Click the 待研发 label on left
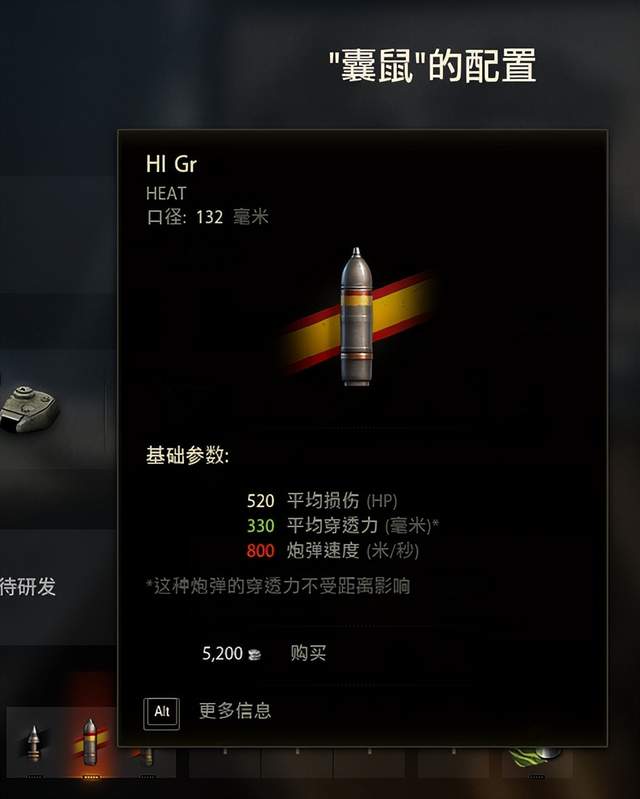 click(28, 587)
